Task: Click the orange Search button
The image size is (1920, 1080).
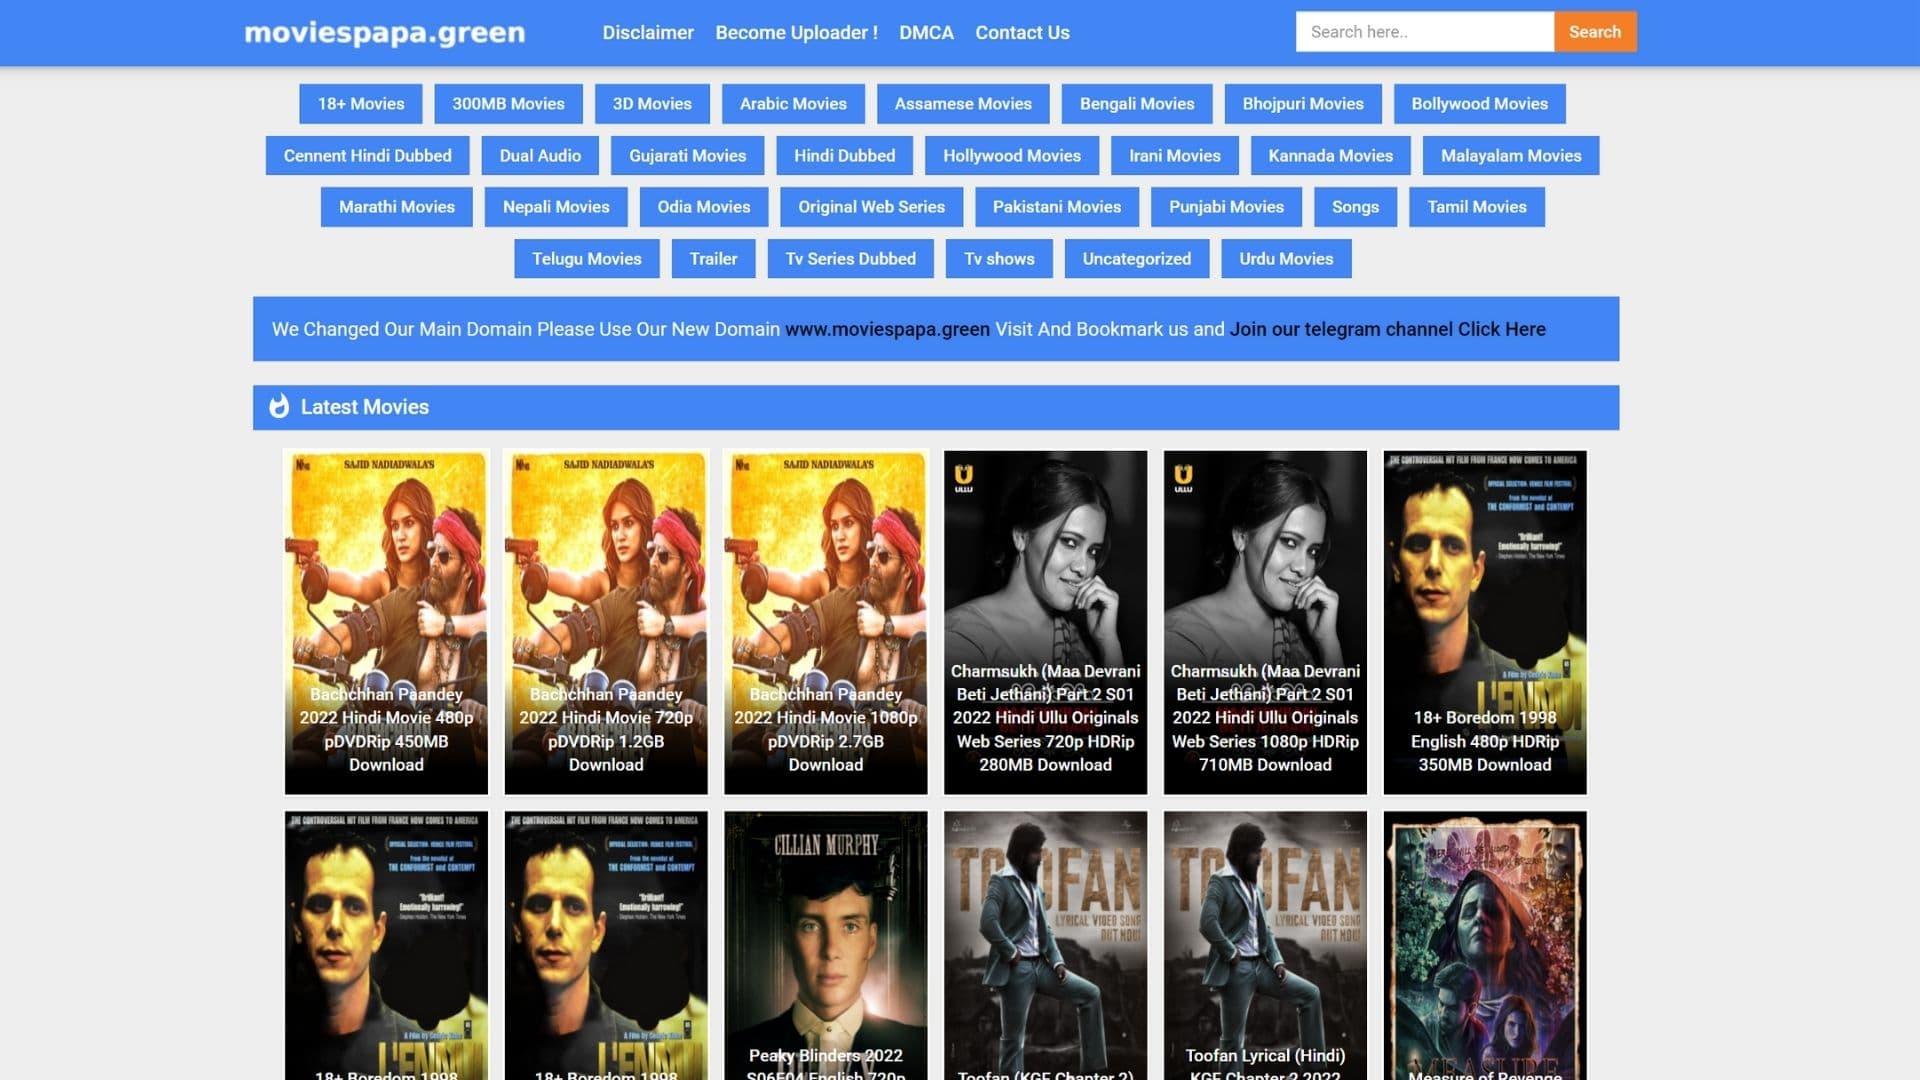Action: 1595,32
